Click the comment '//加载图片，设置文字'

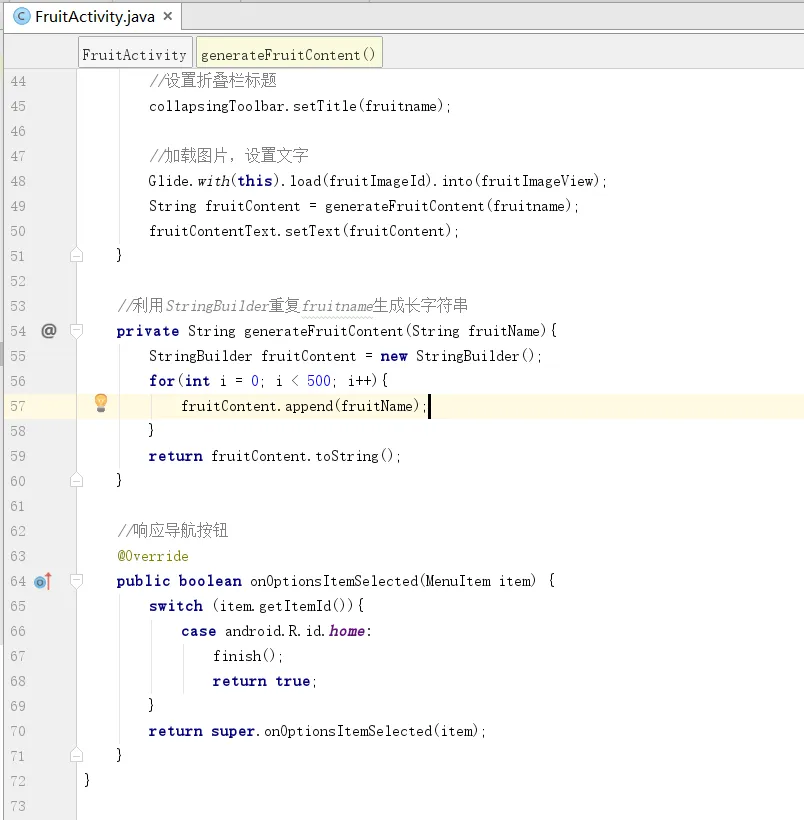tap(229, 155)
